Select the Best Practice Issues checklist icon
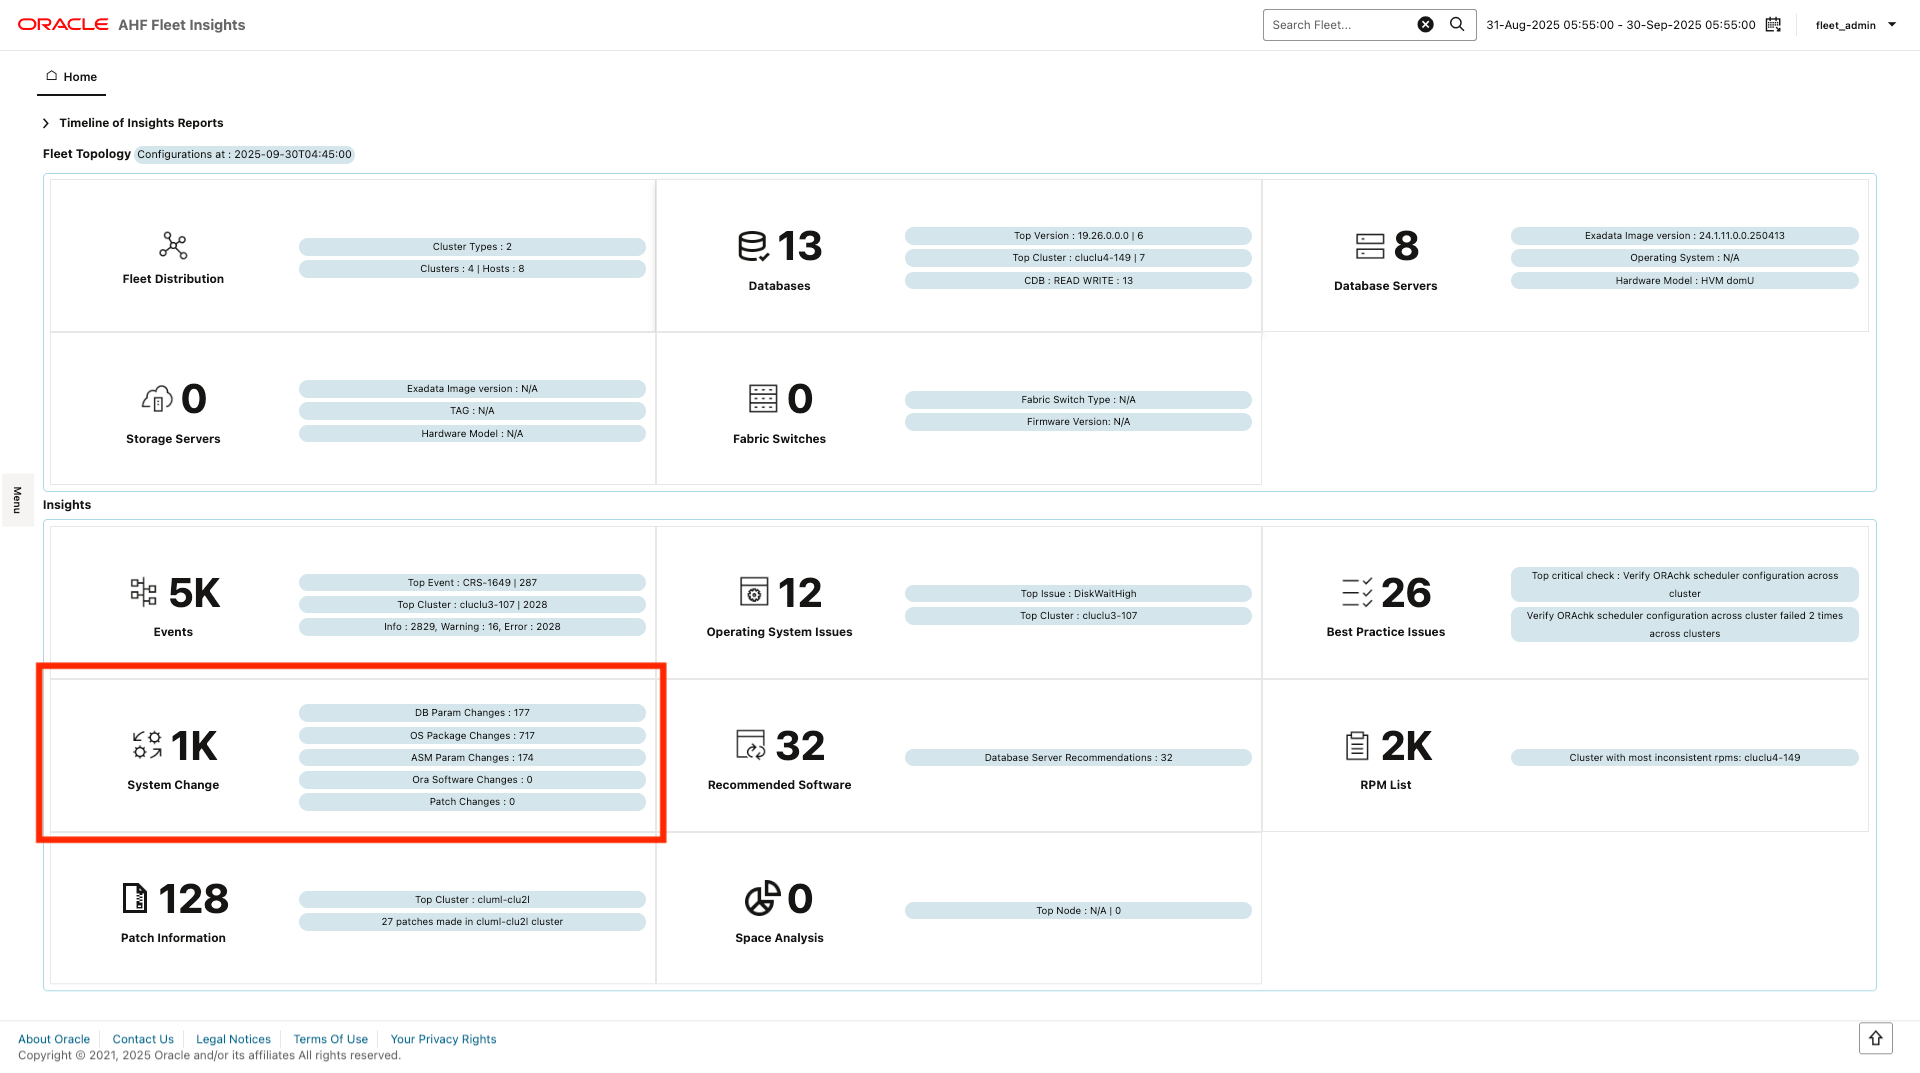The width and height of the screenshot is (1920, 1073). tap(1357, 593)
